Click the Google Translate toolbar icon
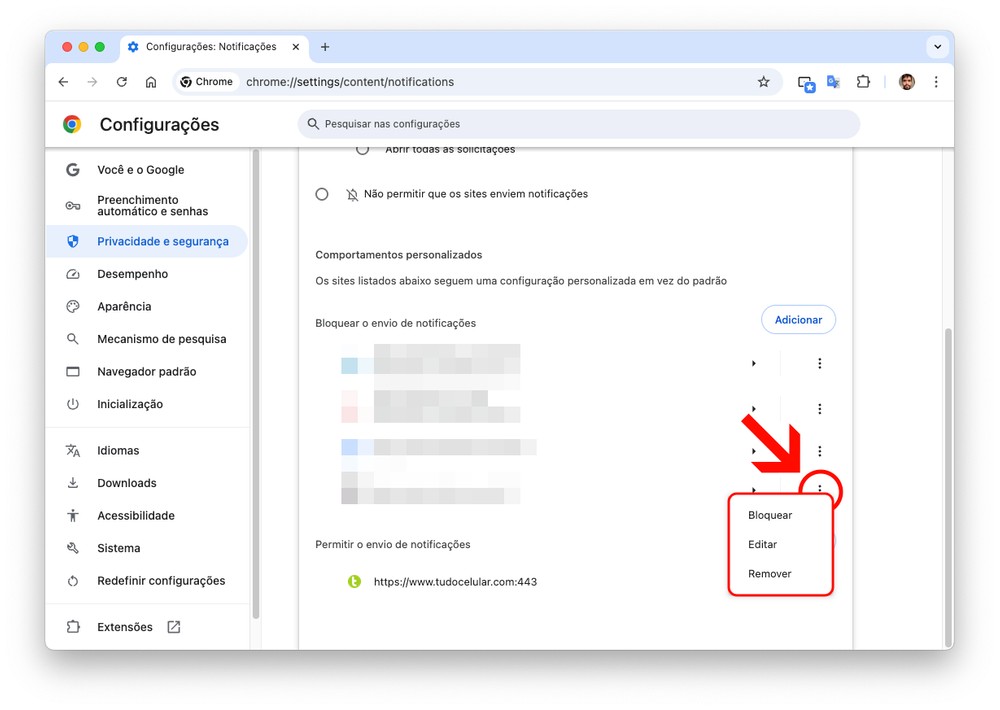 833,82
